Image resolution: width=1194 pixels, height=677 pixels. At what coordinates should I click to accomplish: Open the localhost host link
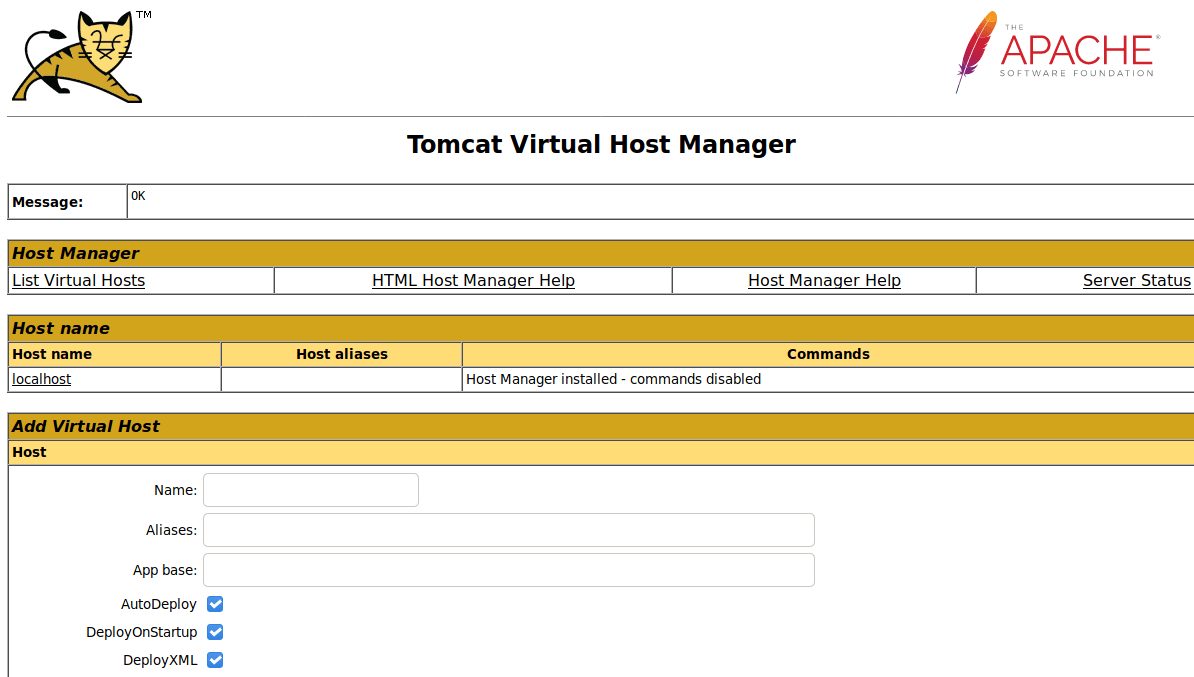pos(41,379)
